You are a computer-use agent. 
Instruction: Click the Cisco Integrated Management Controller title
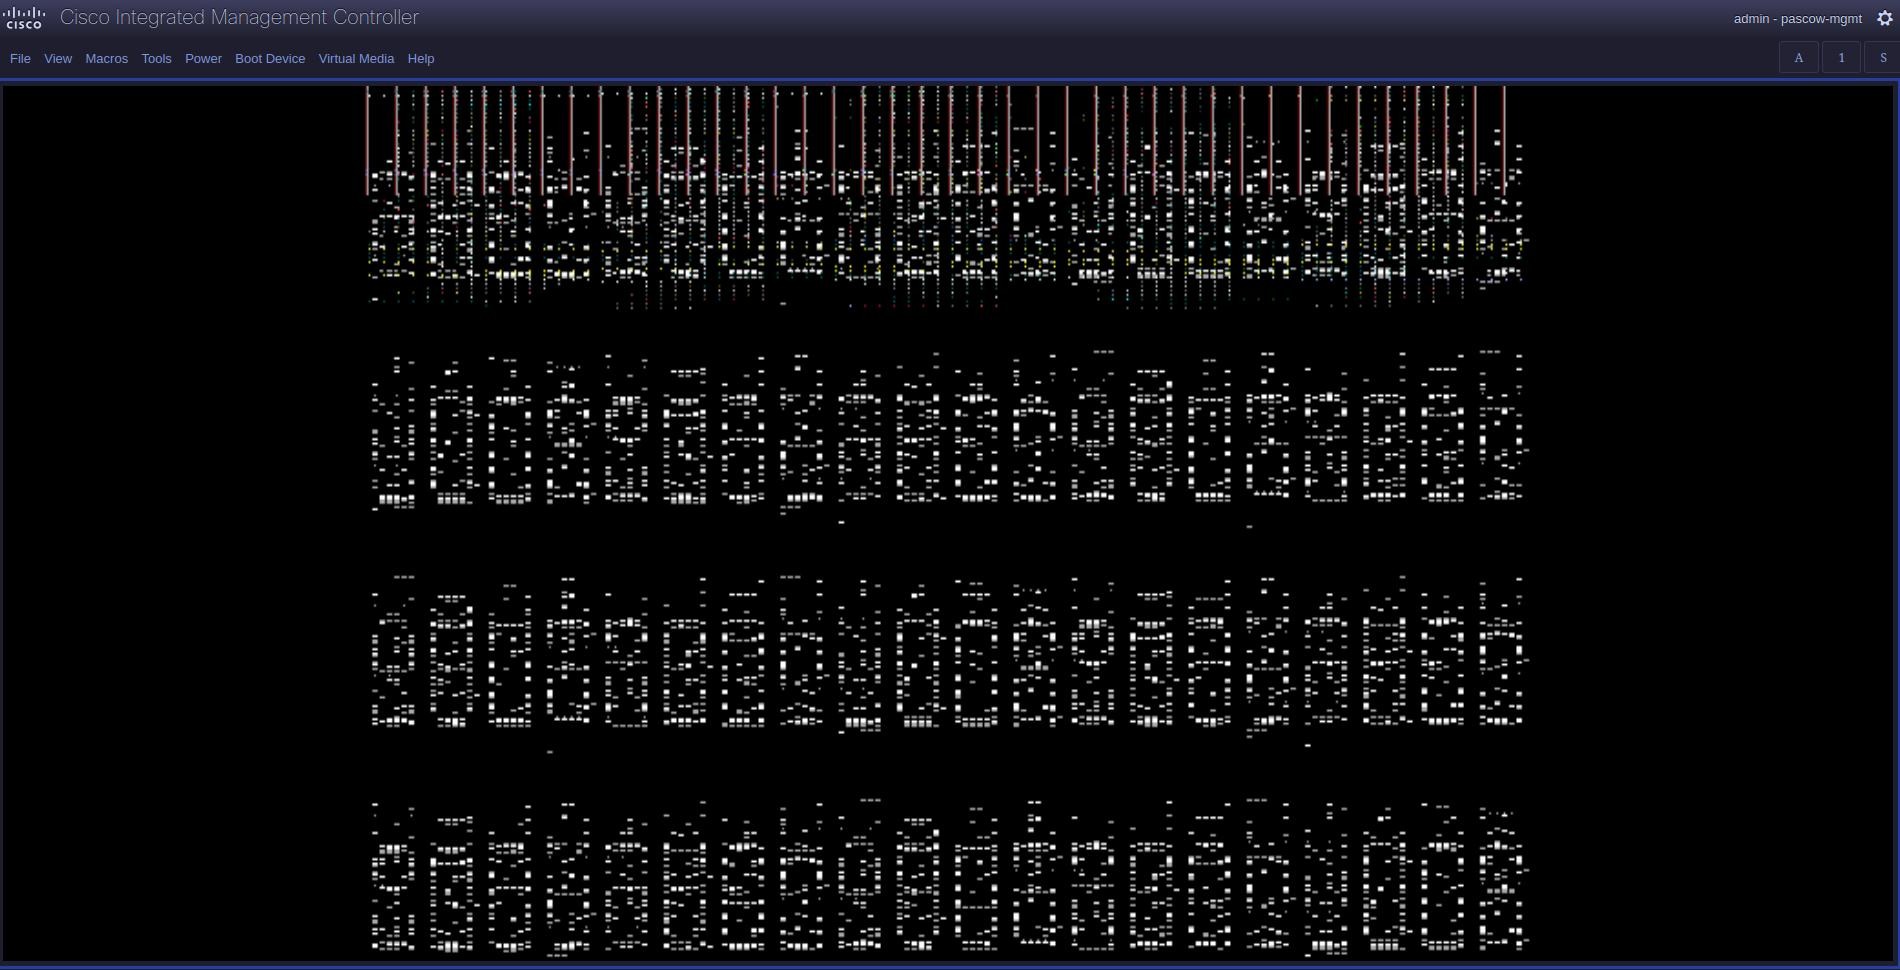[x=239, y=18]
